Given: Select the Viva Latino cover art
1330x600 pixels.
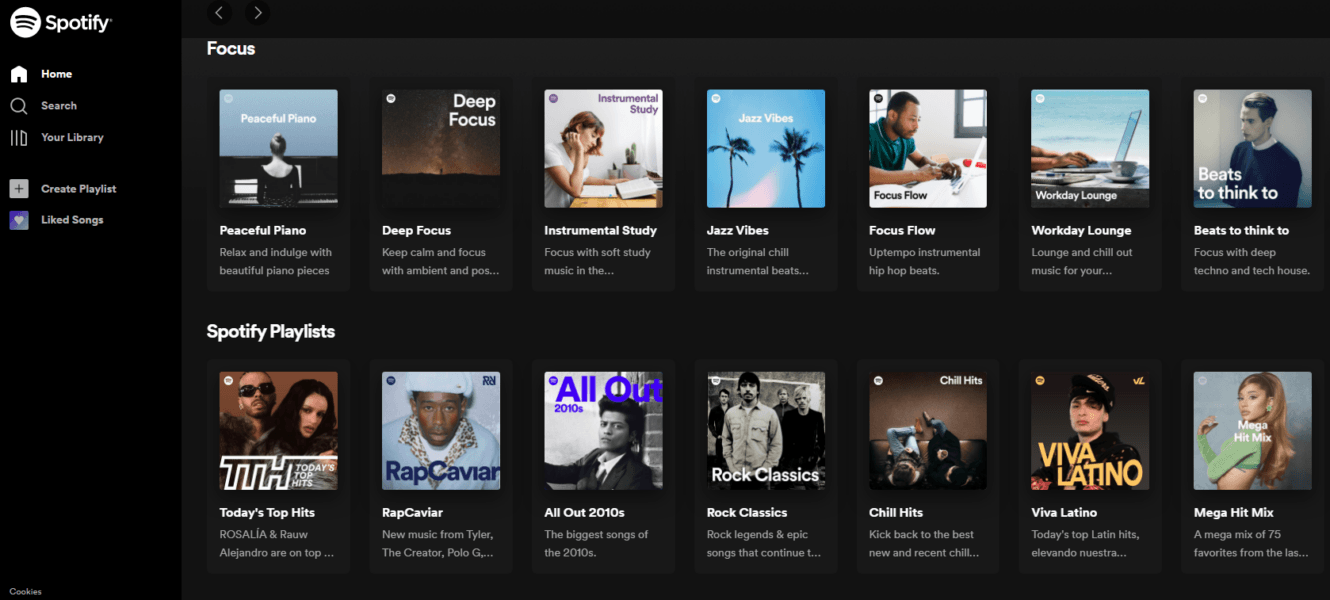Looking at the screenshot, I should pos(1090,431).
